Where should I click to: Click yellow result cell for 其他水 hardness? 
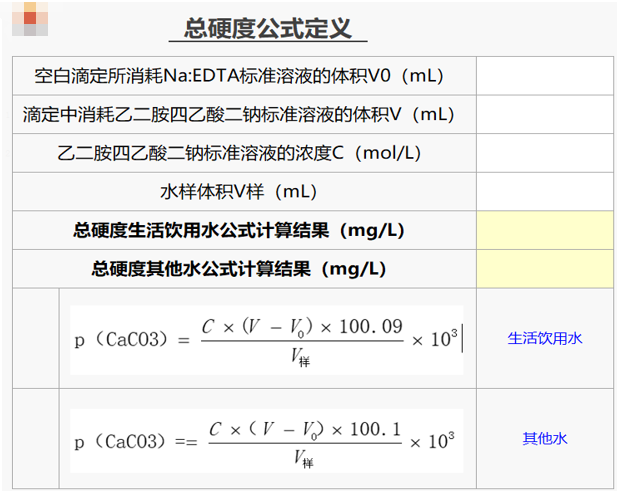point(544,269)
